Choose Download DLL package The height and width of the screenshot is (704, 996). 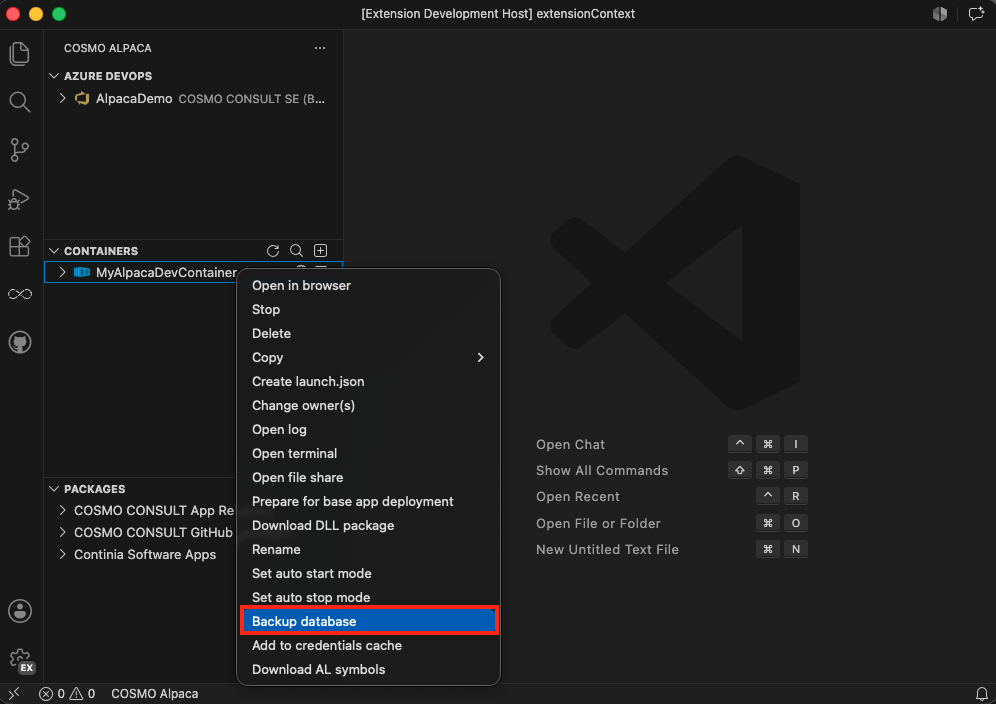click(x=369, y=525)
